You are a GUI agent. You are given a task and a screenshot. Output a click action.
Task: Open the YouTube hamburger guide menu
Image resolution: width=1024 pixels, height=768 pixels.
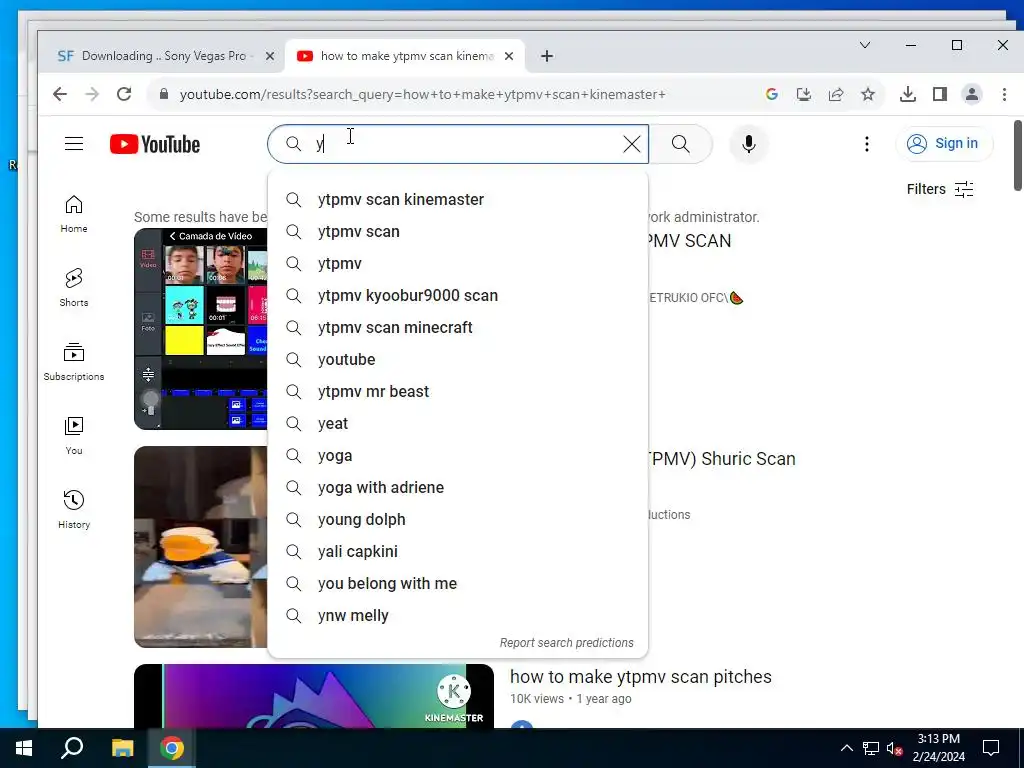point(74,144)
